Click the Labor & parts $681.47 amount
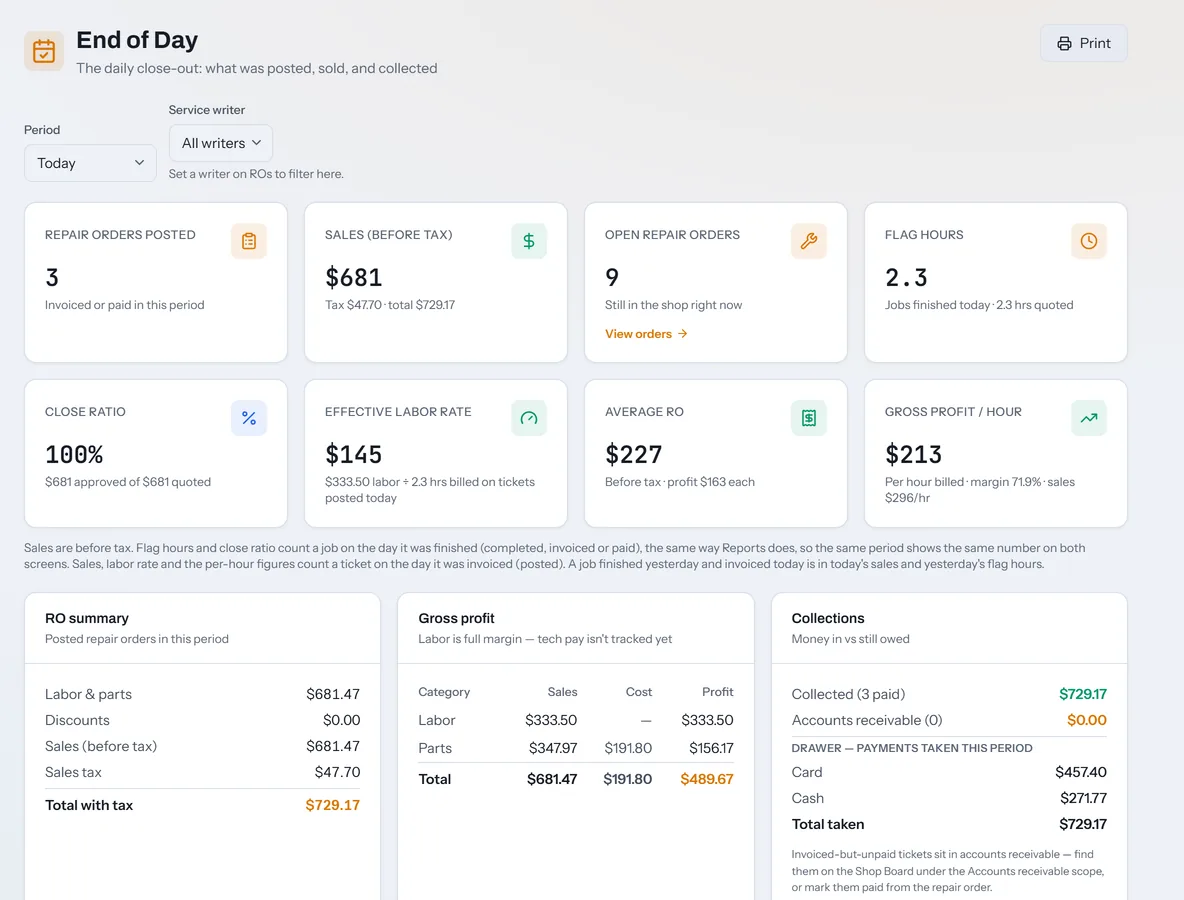 (333, 694)
